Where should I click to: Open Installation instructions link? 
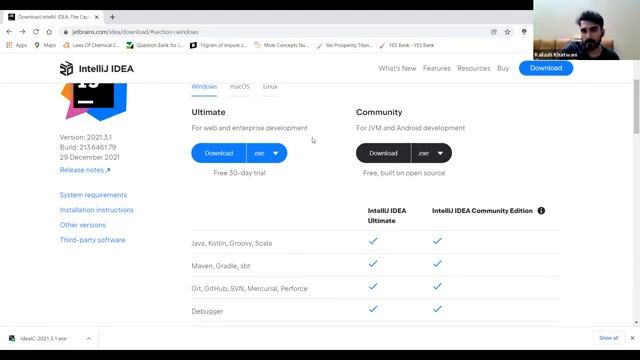click(x=96, y=210)
